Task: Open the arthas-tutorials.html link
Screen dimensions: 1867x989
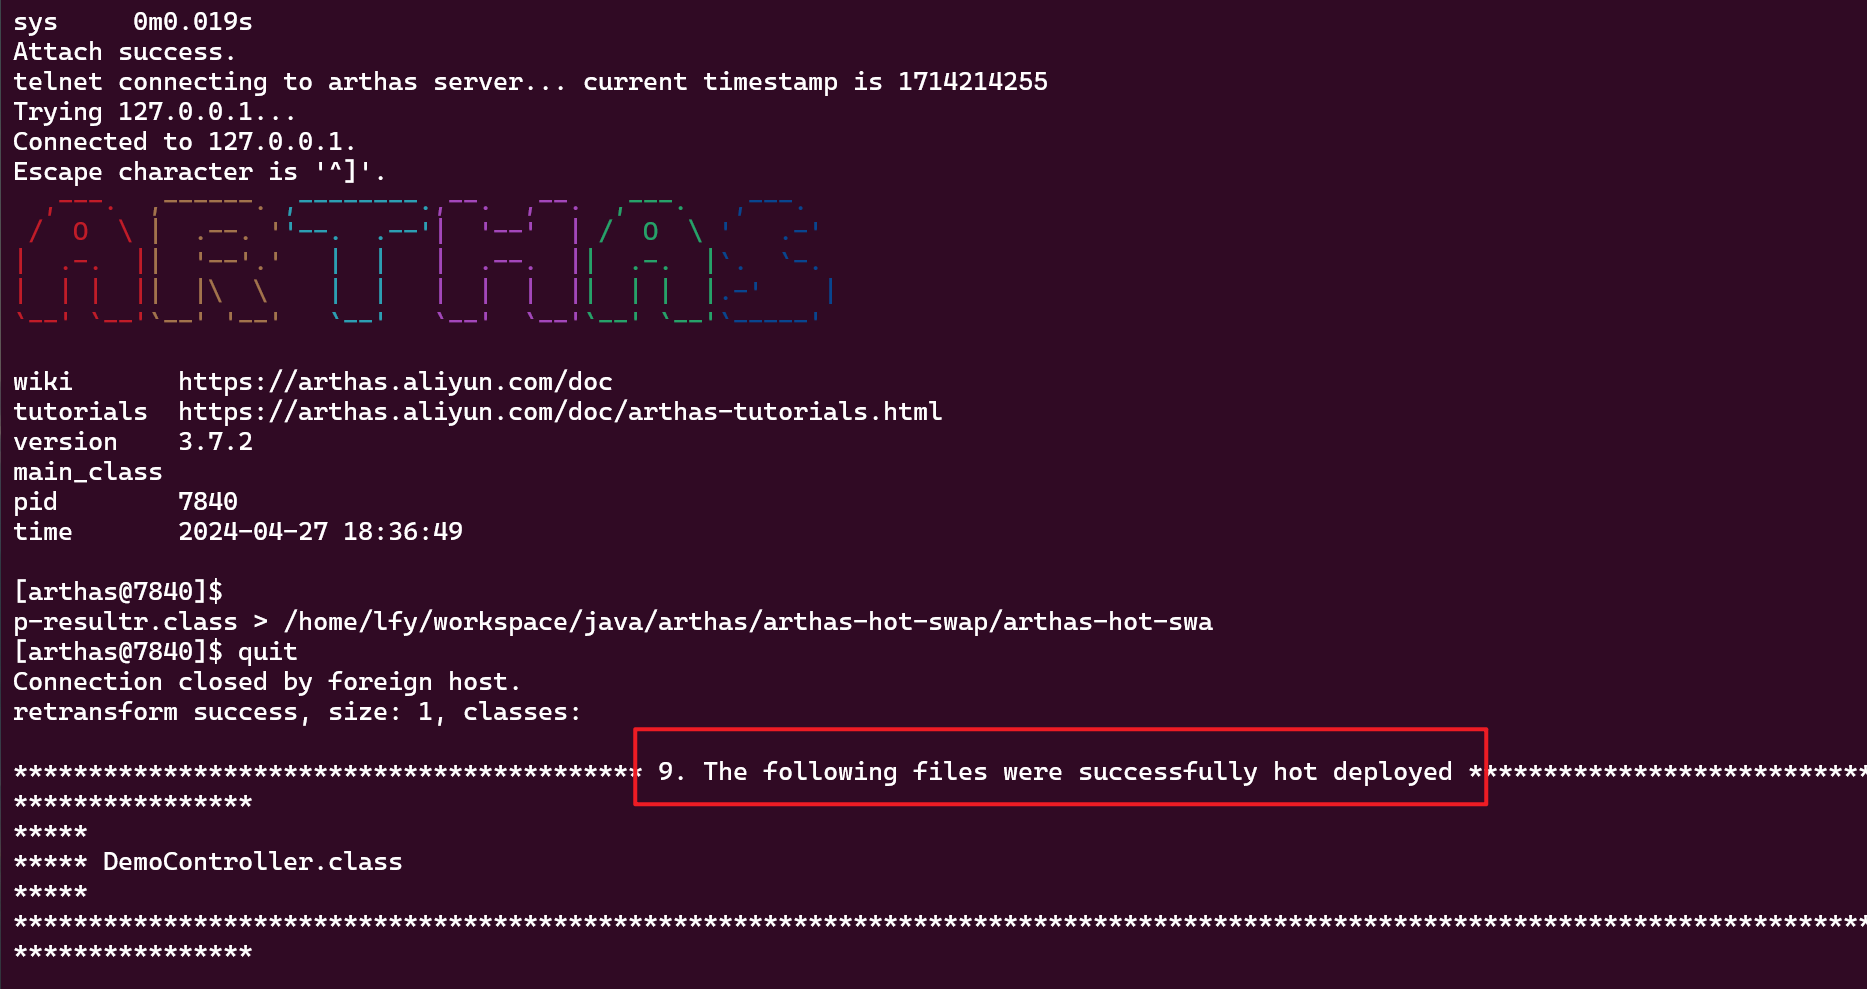Action: point(560,412)
